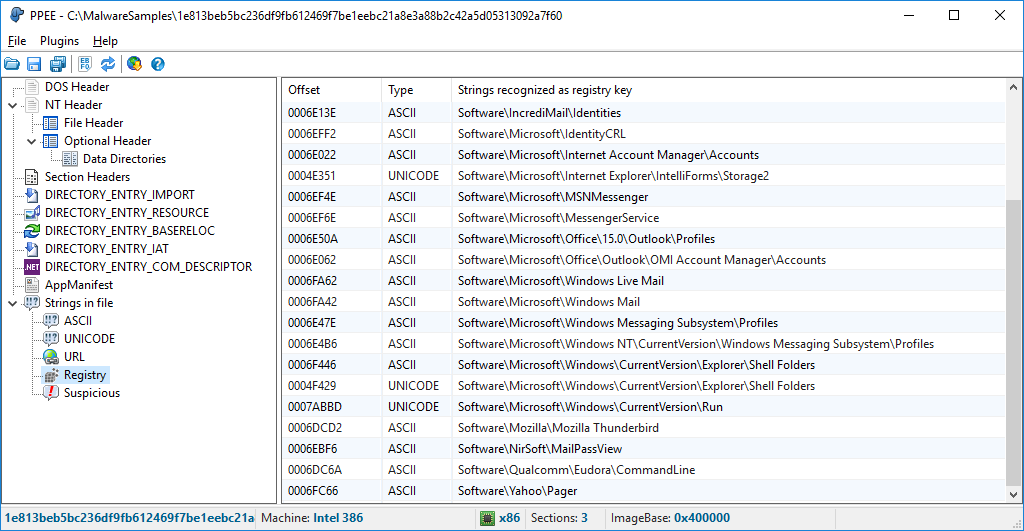1024x531 pixels.
Task: Sort by the Type column header
Action: 417,90
